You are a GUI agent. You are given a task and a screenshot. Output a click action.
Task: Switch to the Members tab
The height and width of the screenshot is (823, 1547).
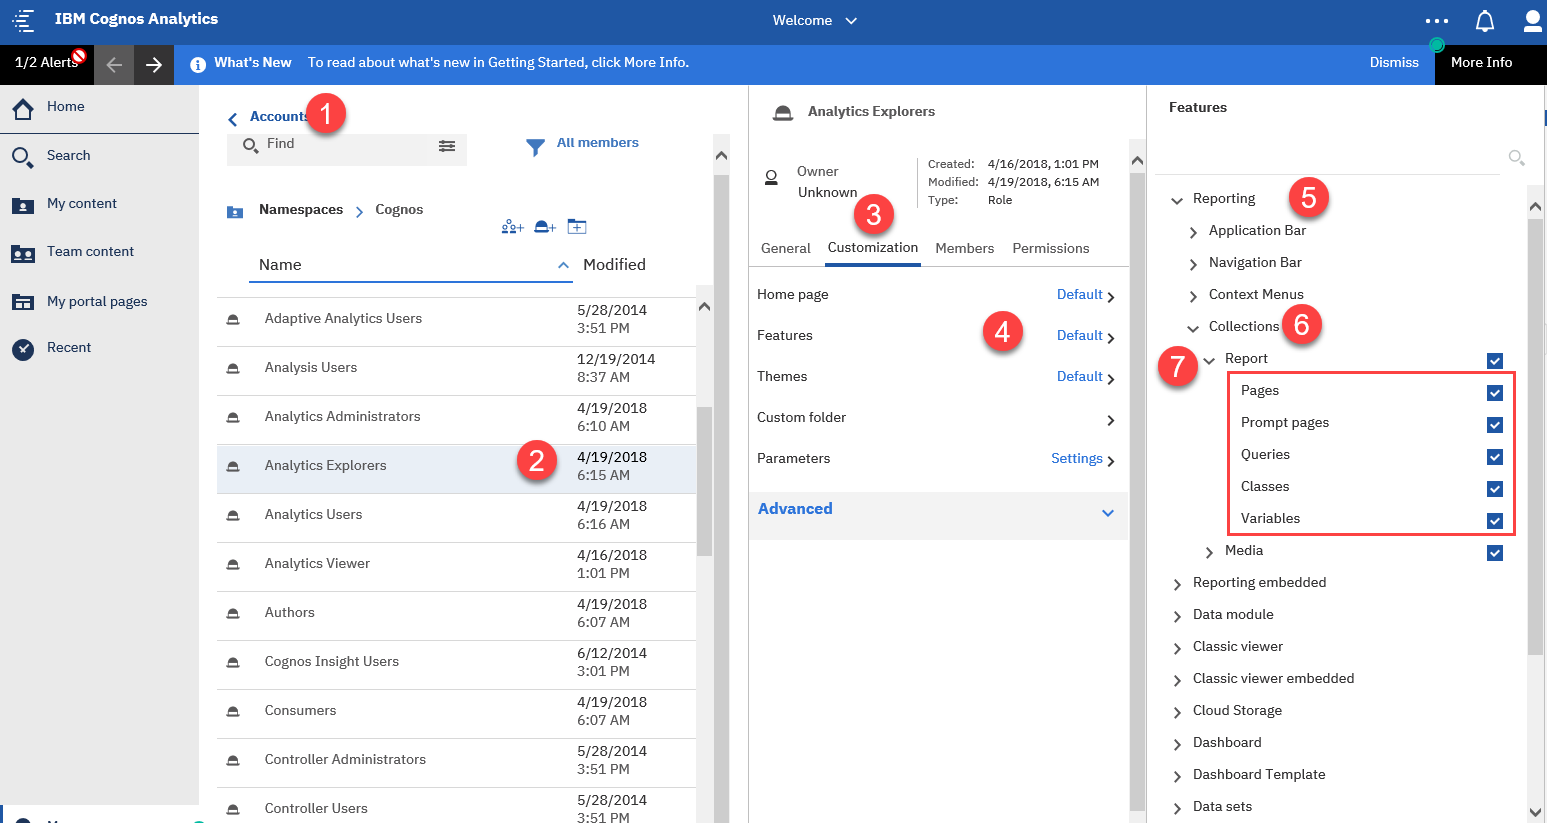click(964, 248)
